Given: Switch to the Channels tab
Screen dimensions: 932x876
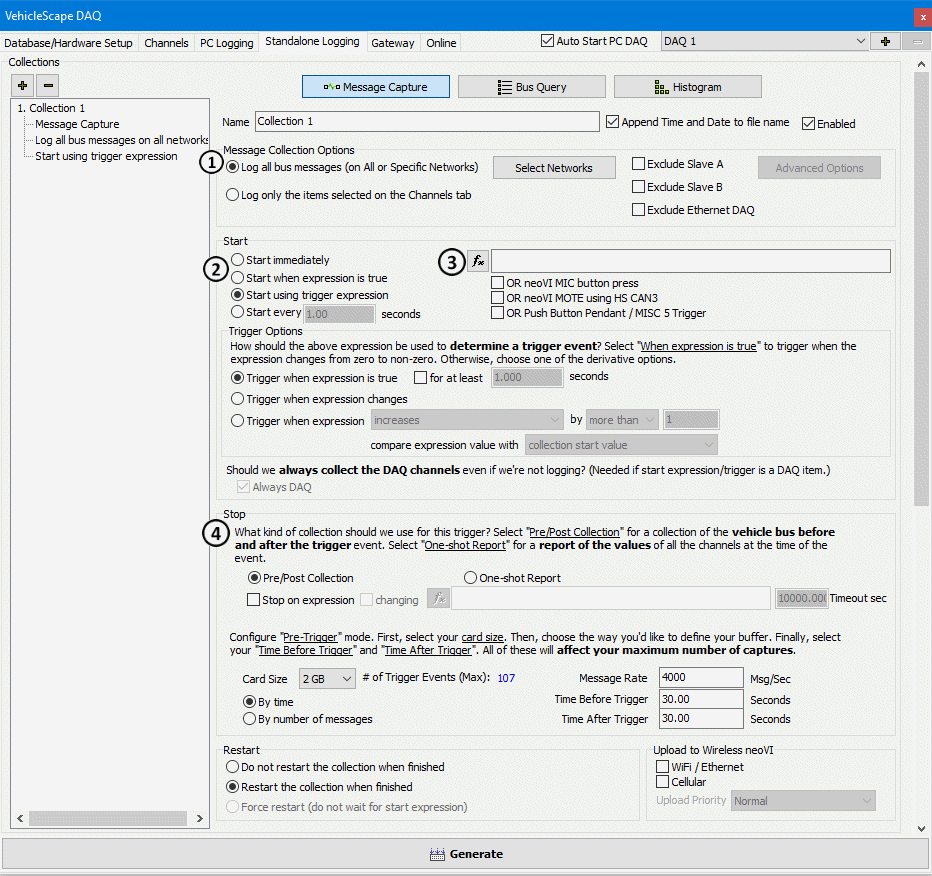Looking at the screenshot, I should [x=166, y=43].
